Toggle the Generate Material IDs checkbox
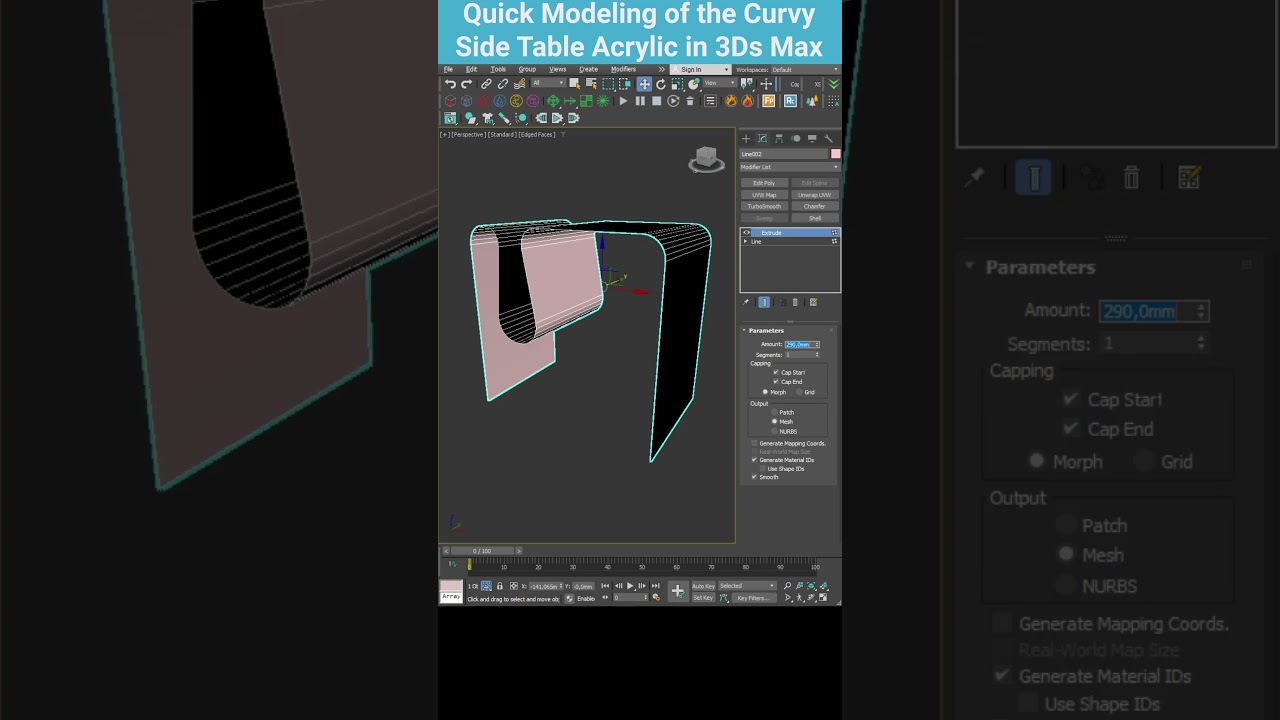 754,460
